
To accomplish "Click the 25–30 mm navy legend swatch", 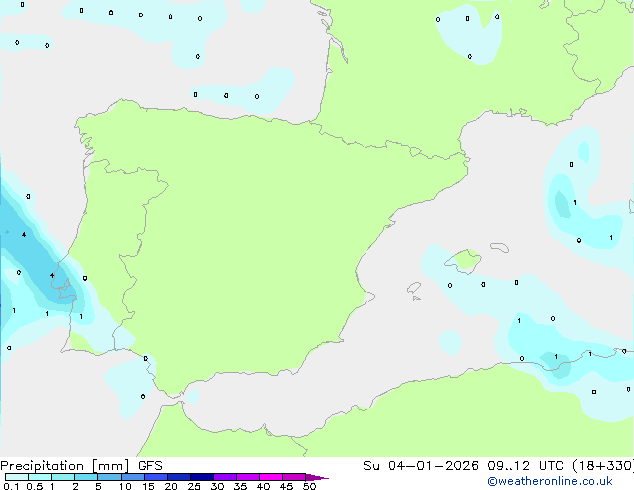I will (202, 477).
